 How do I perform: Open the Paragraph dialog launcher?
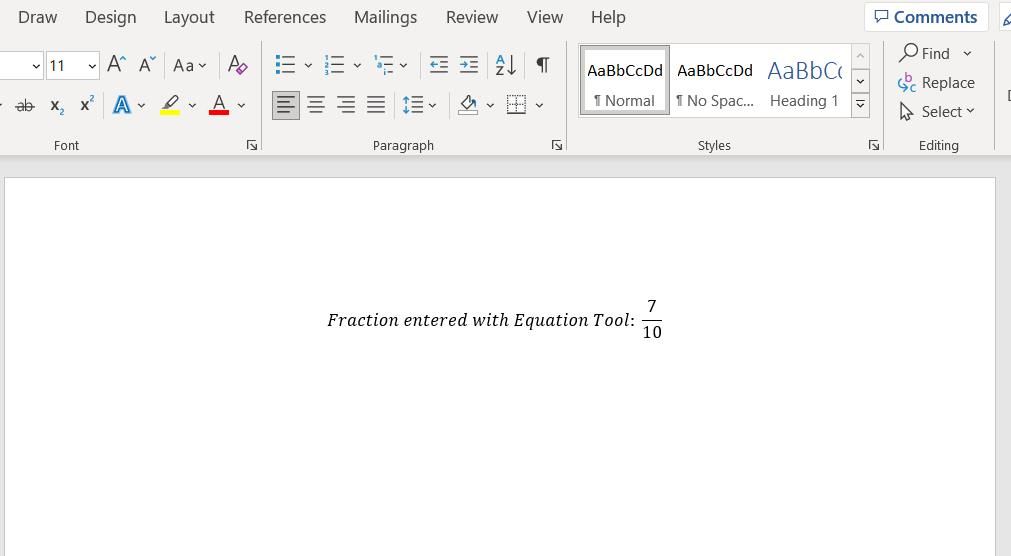tap(557, 145)
